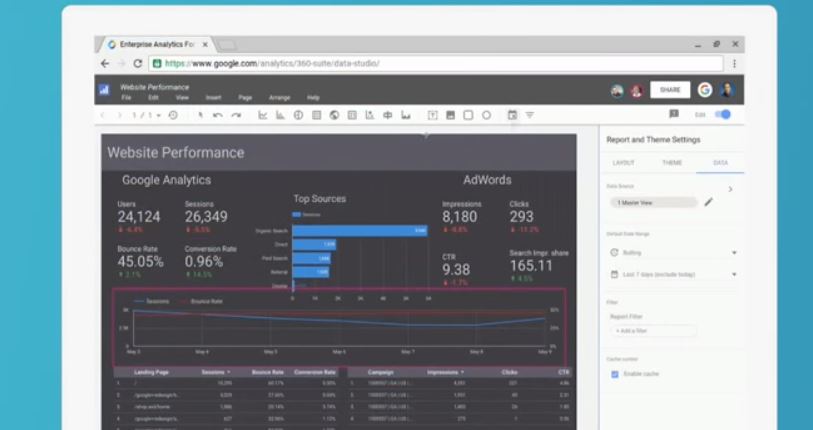Add a date range control
This screenshot has height=430, width=813.
[x=512, y=115]
